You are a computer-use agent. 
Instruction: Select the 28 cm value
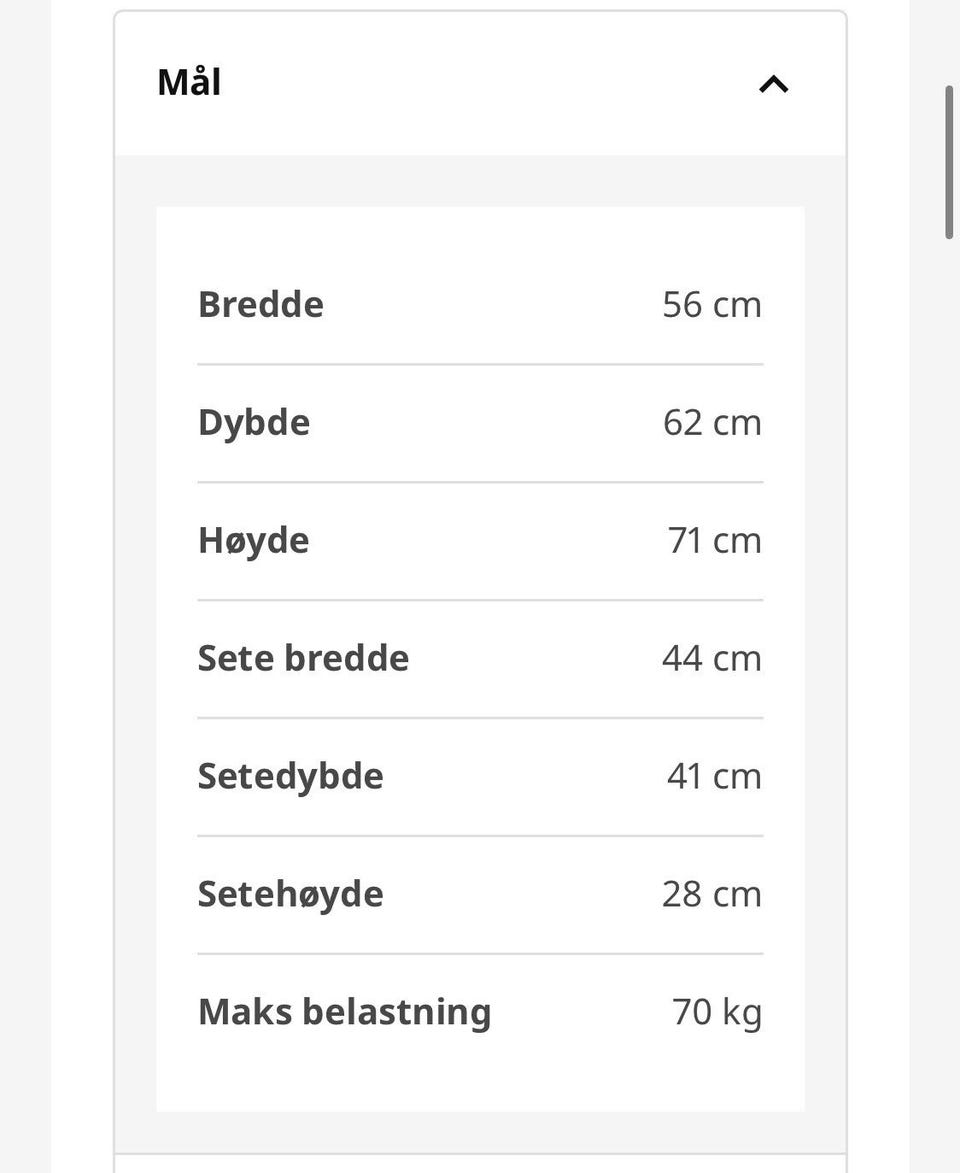click(x=712, y=894)
